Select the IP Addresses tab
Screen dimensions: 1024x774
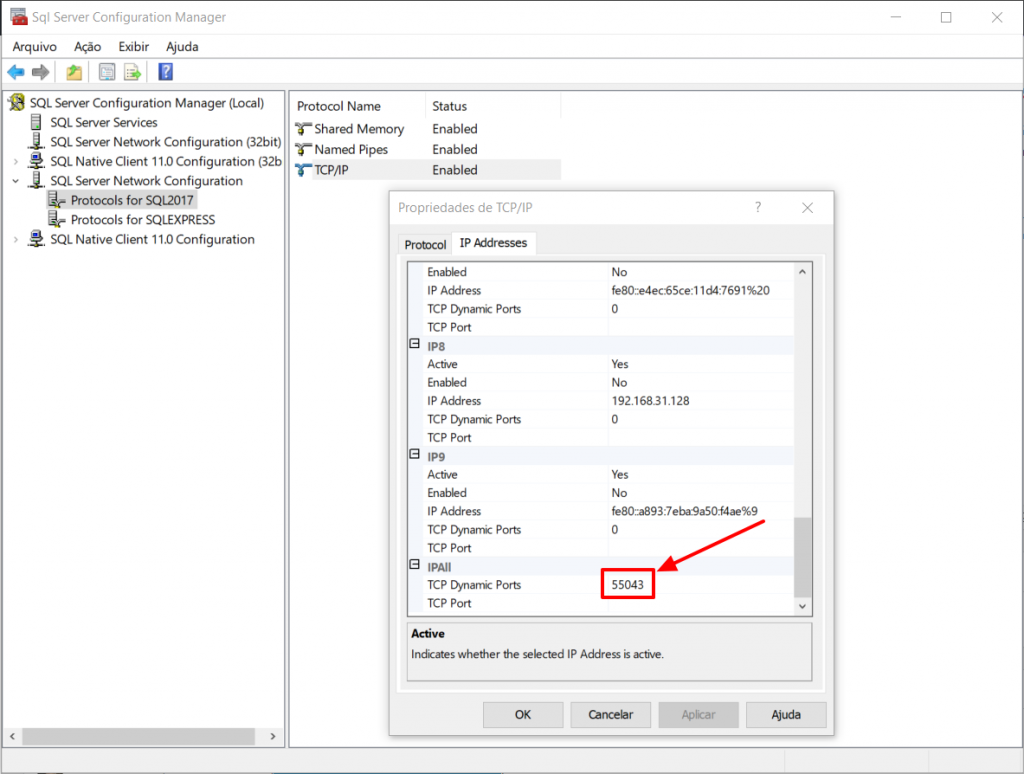[x=493, y=242]
